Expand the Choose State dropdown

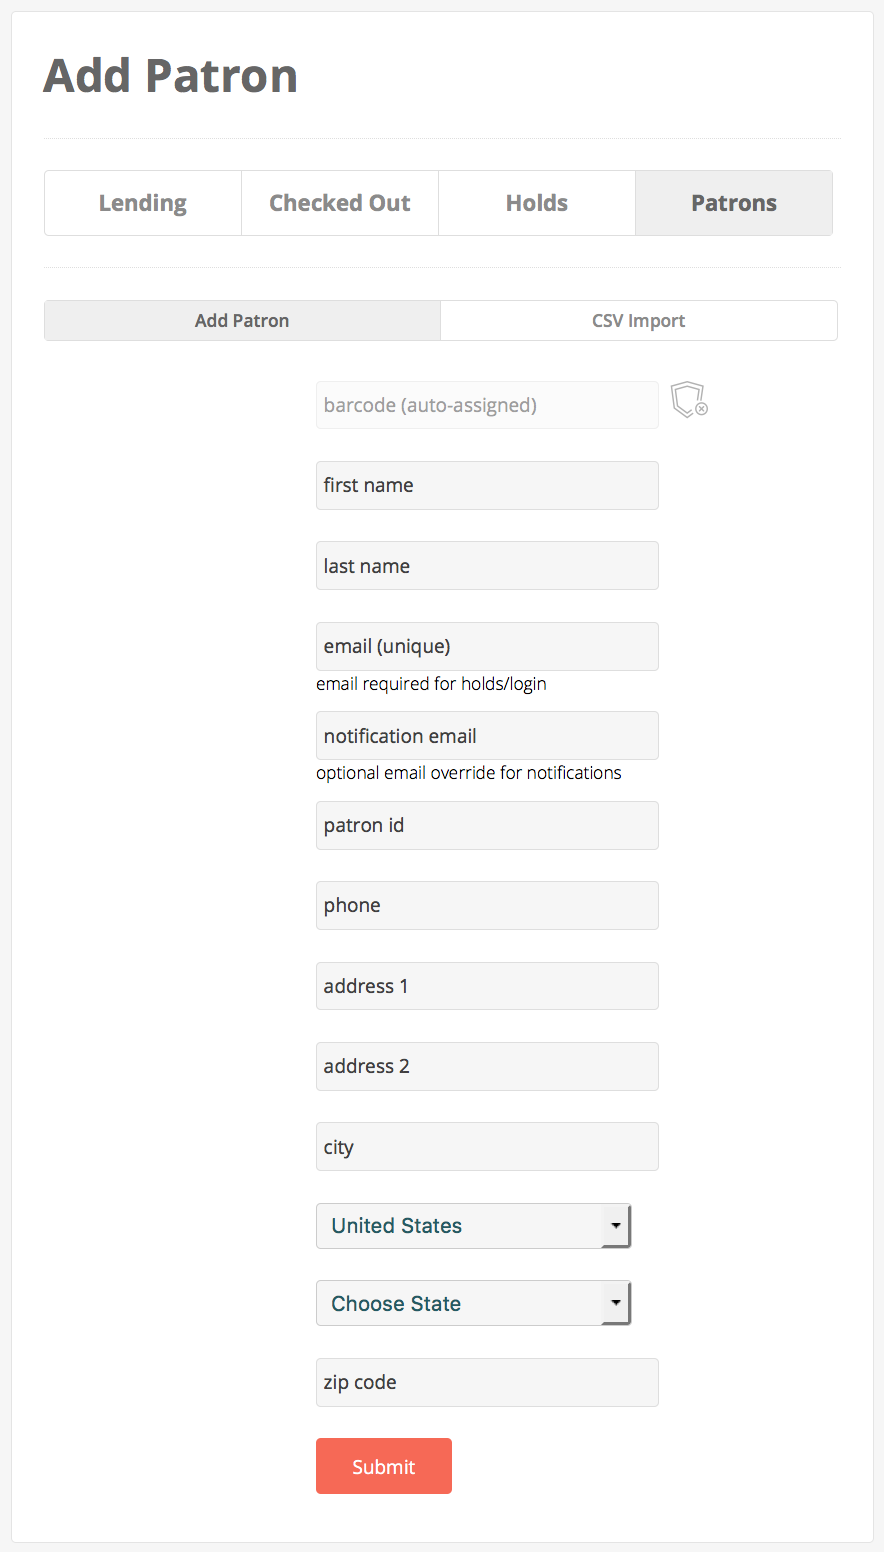(473, 1304)
